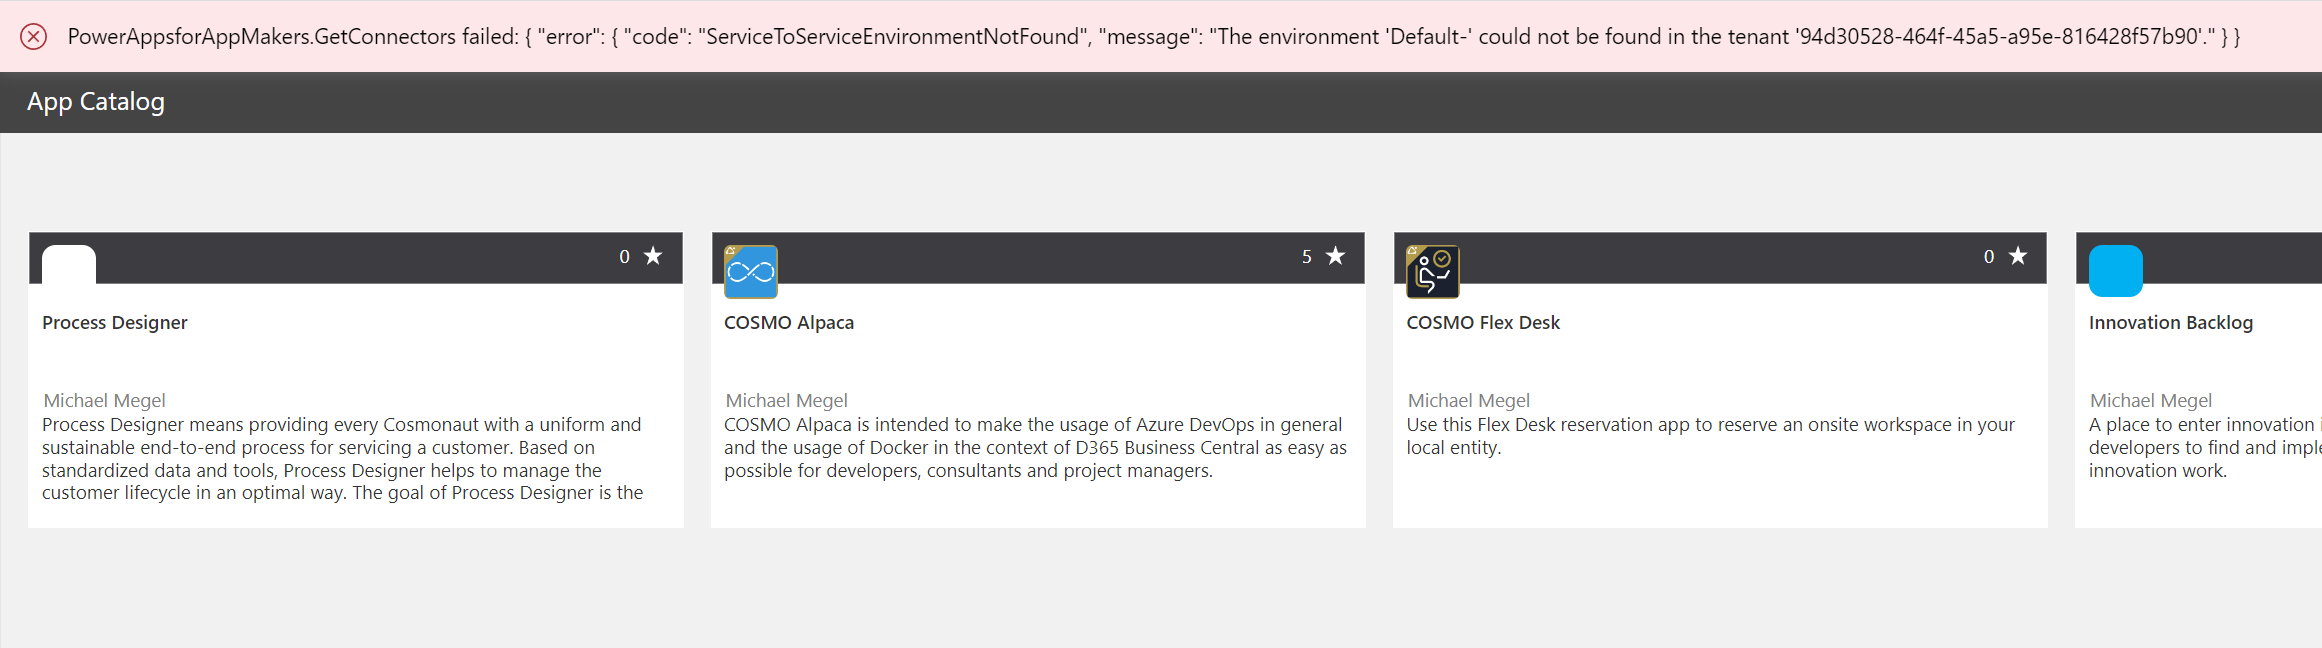Click the App Catalog header title
The width and height of the screenshot is (2322, 648).
[x=96, y=102]
